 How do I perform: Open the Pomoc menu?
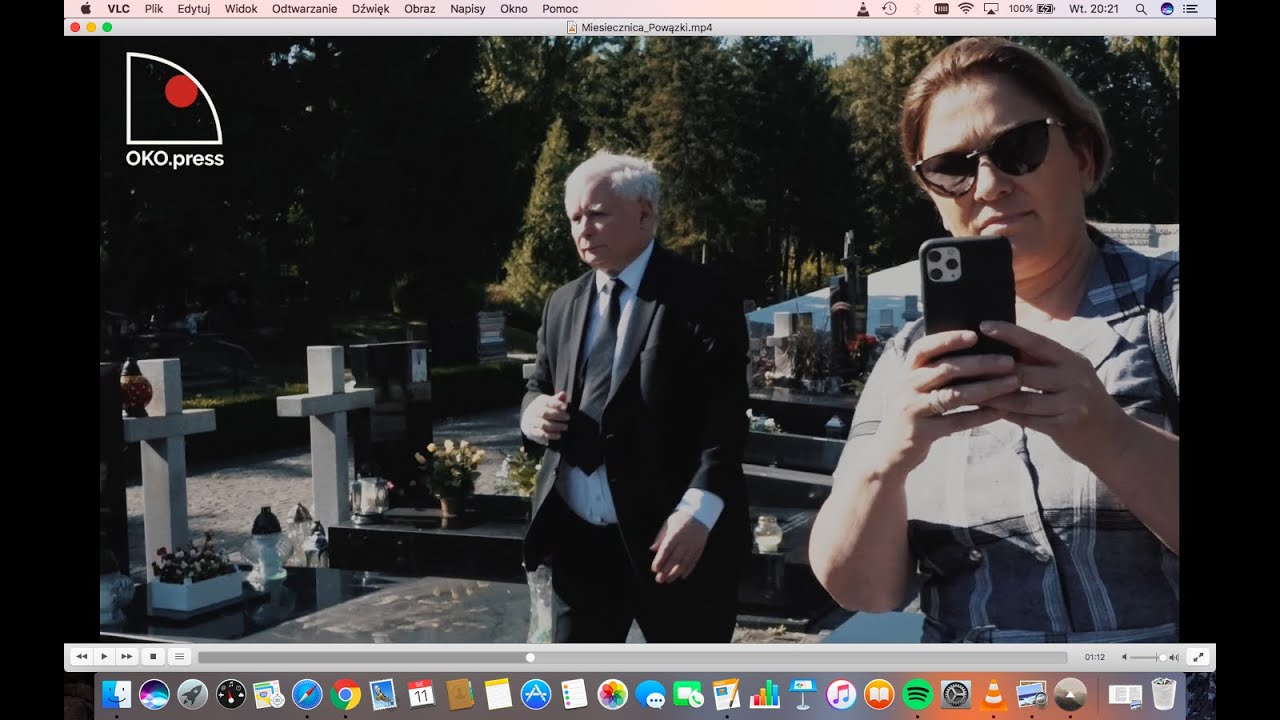click(560, 8)
